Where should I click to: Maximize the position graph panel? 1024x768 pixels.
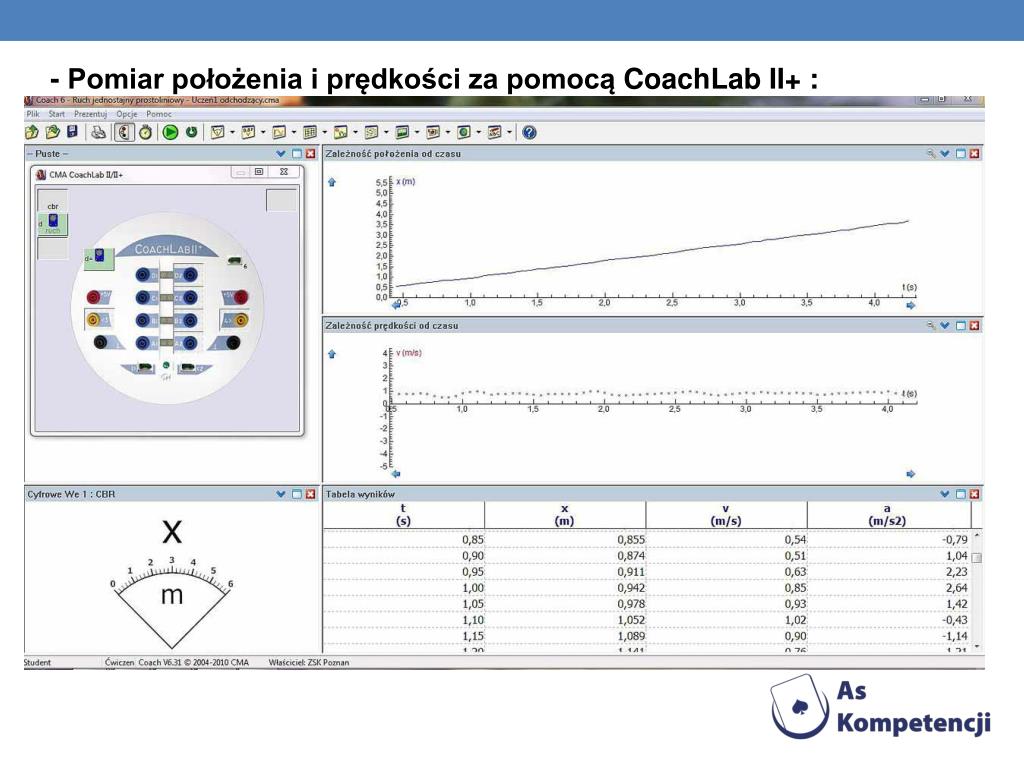coord(961,154)
